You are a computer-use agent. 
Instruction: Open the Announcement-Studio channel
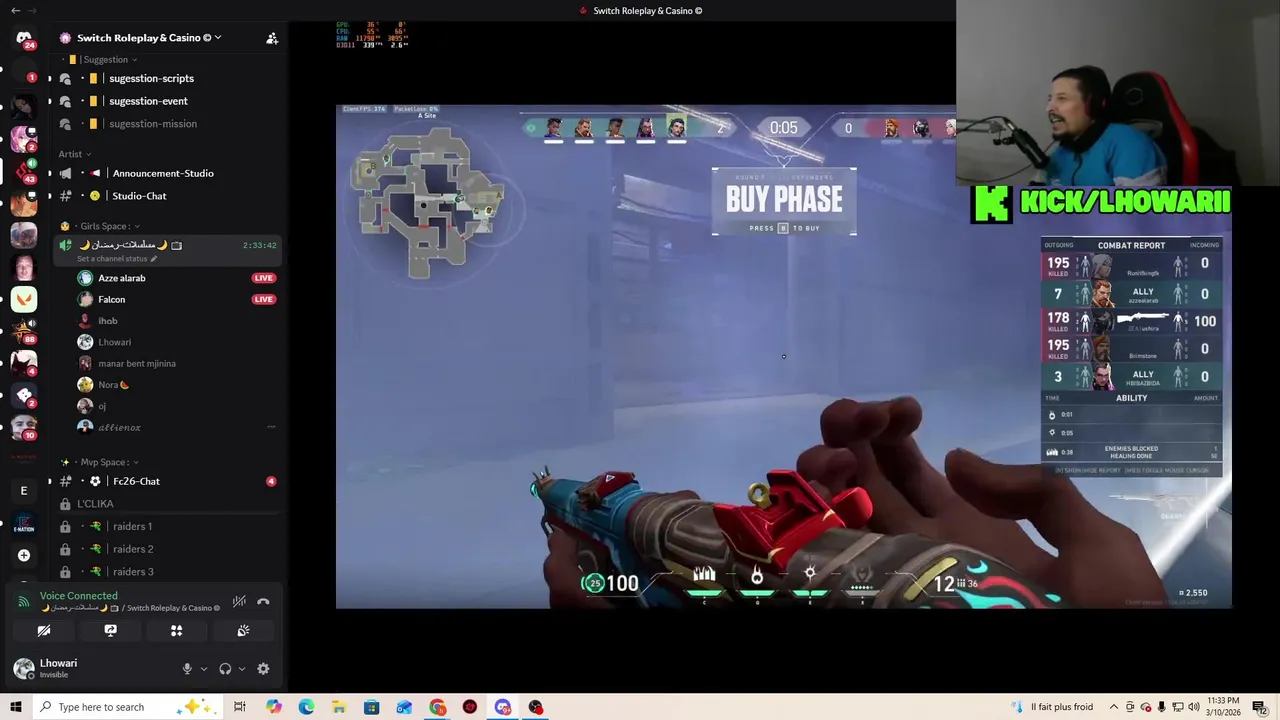point(165,173)
